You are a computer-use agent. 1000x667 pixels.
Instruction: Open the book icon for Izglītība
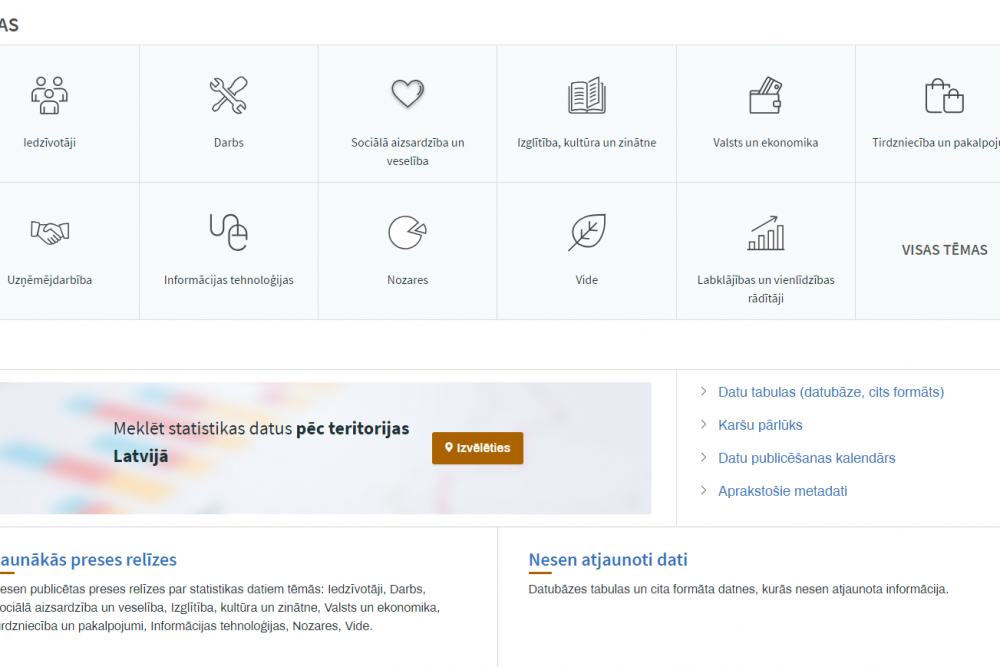coord(587,95)
